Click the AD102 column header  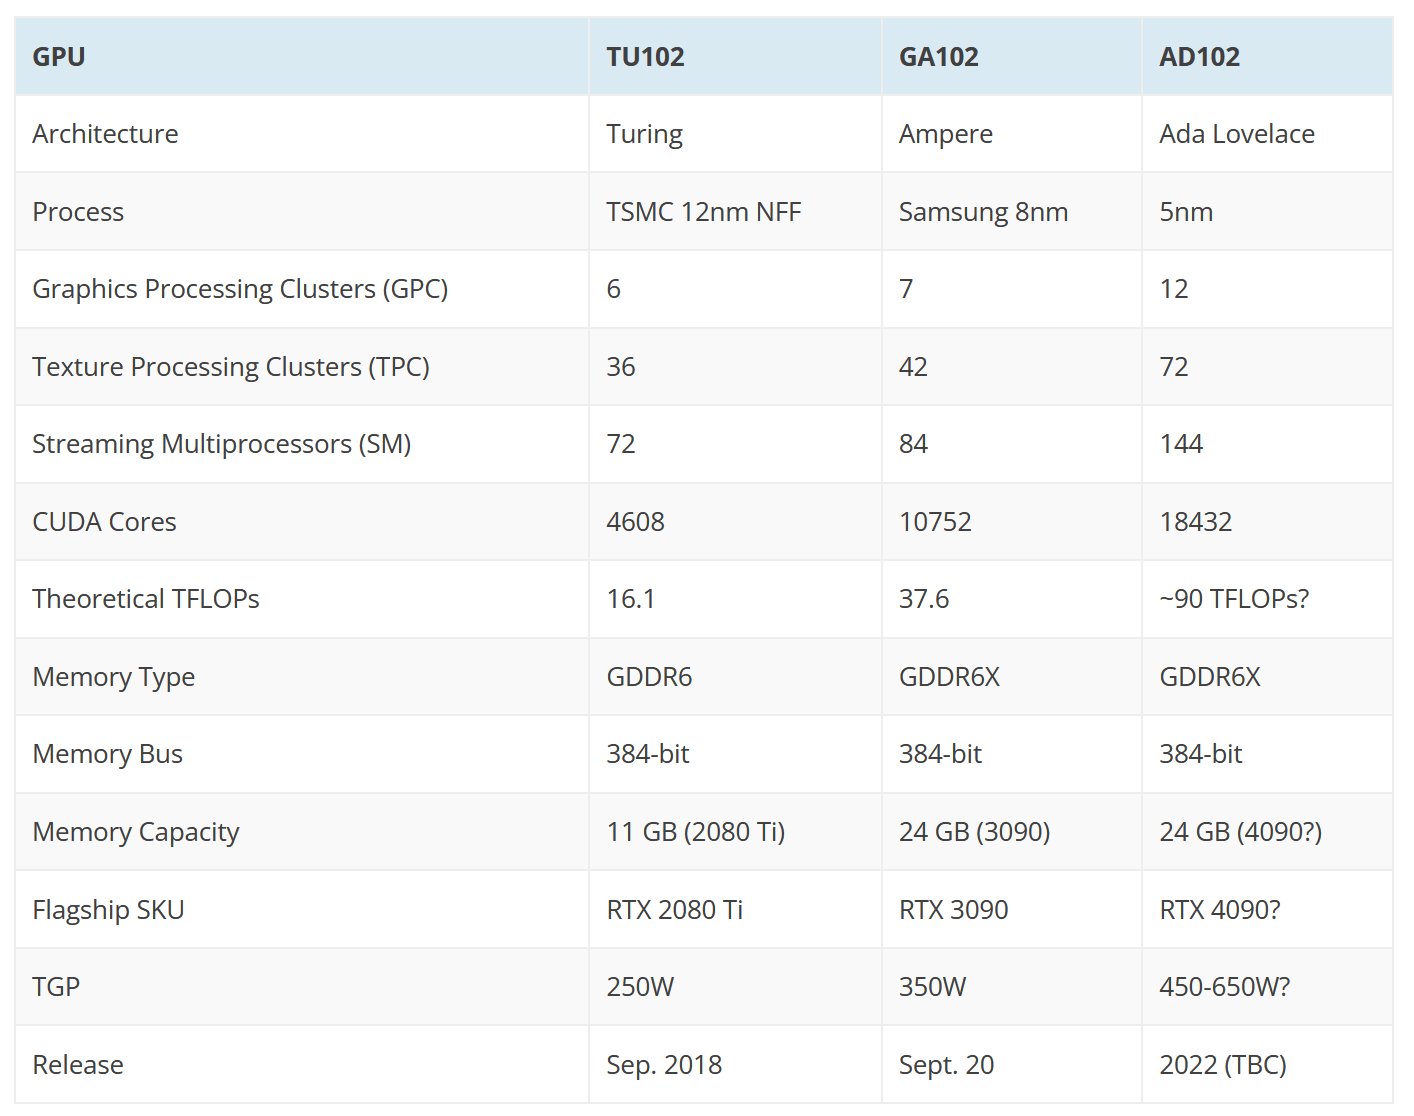1199,57
